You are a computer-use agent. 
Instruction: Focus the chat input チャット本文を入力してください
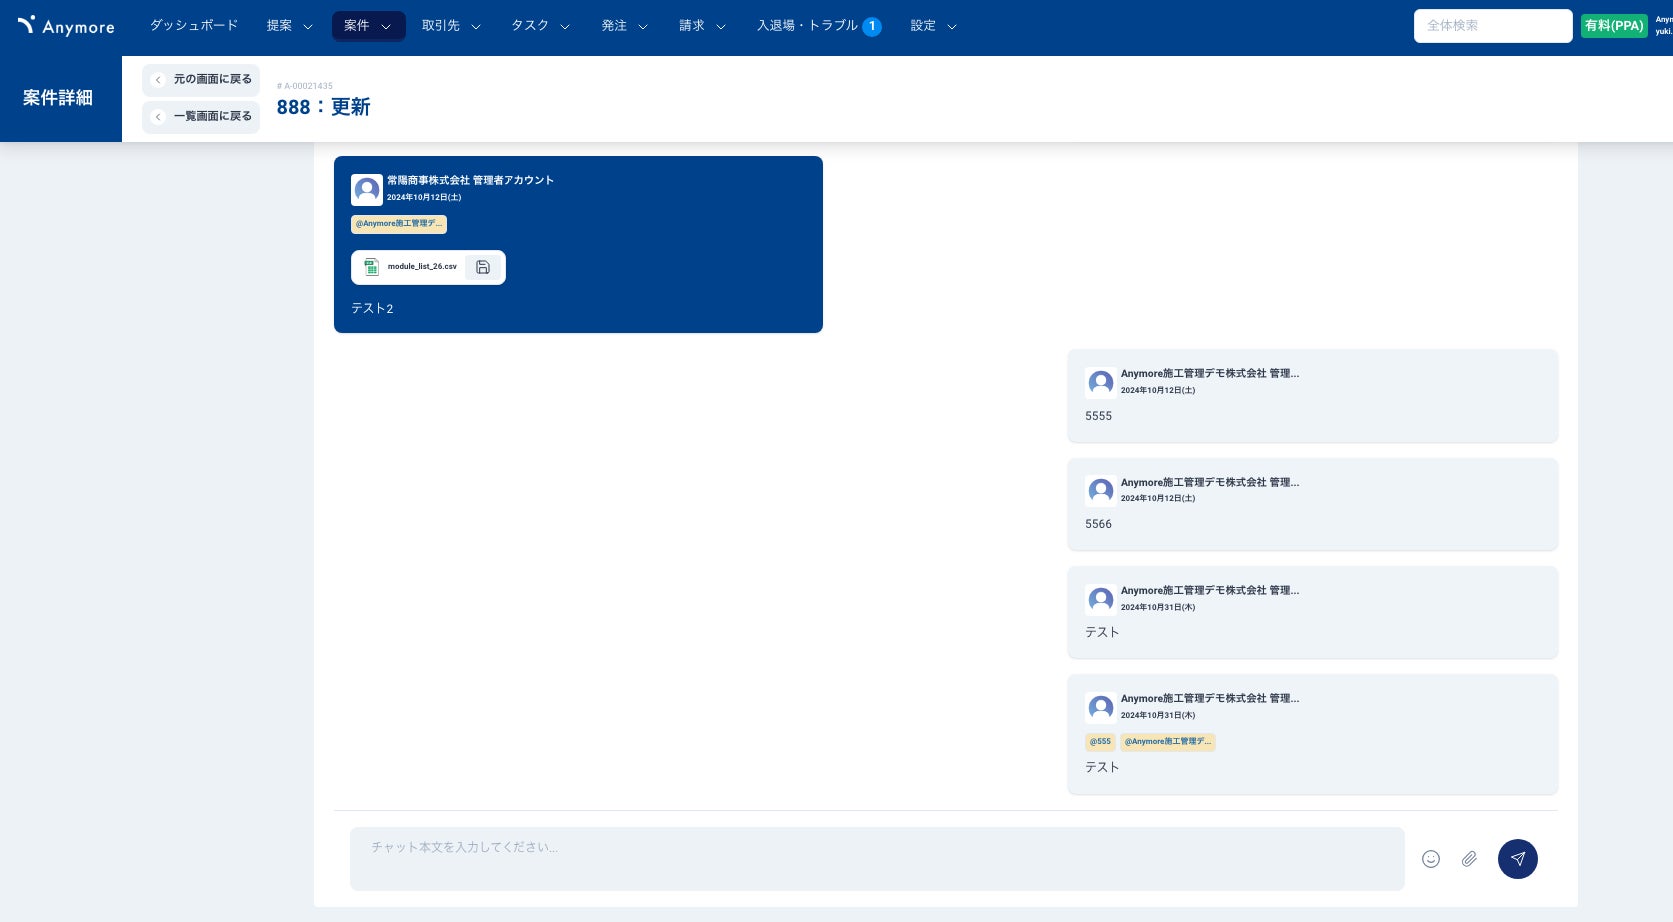877,859
